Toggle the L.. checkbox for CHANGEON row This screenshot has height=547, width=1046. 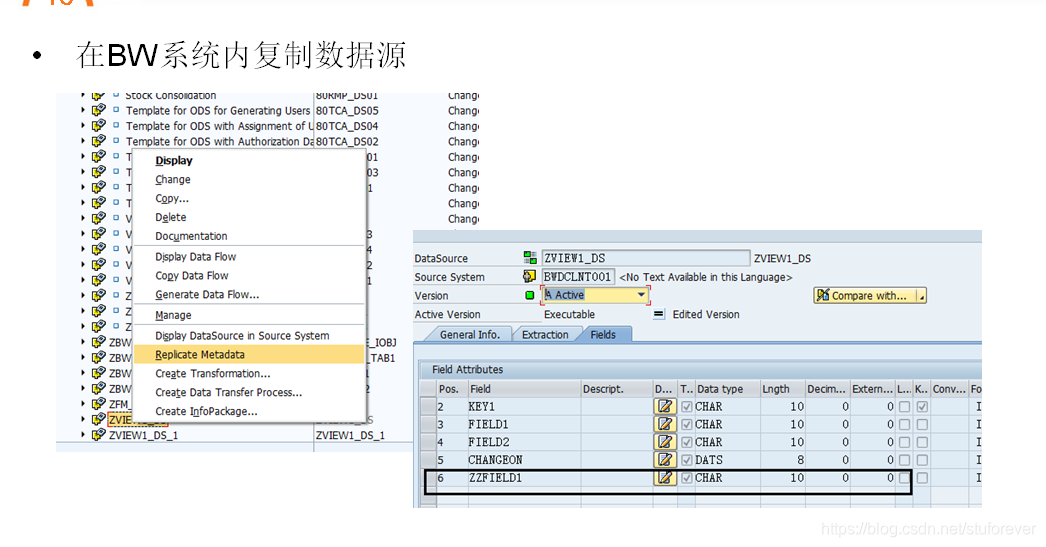point(904,460)
